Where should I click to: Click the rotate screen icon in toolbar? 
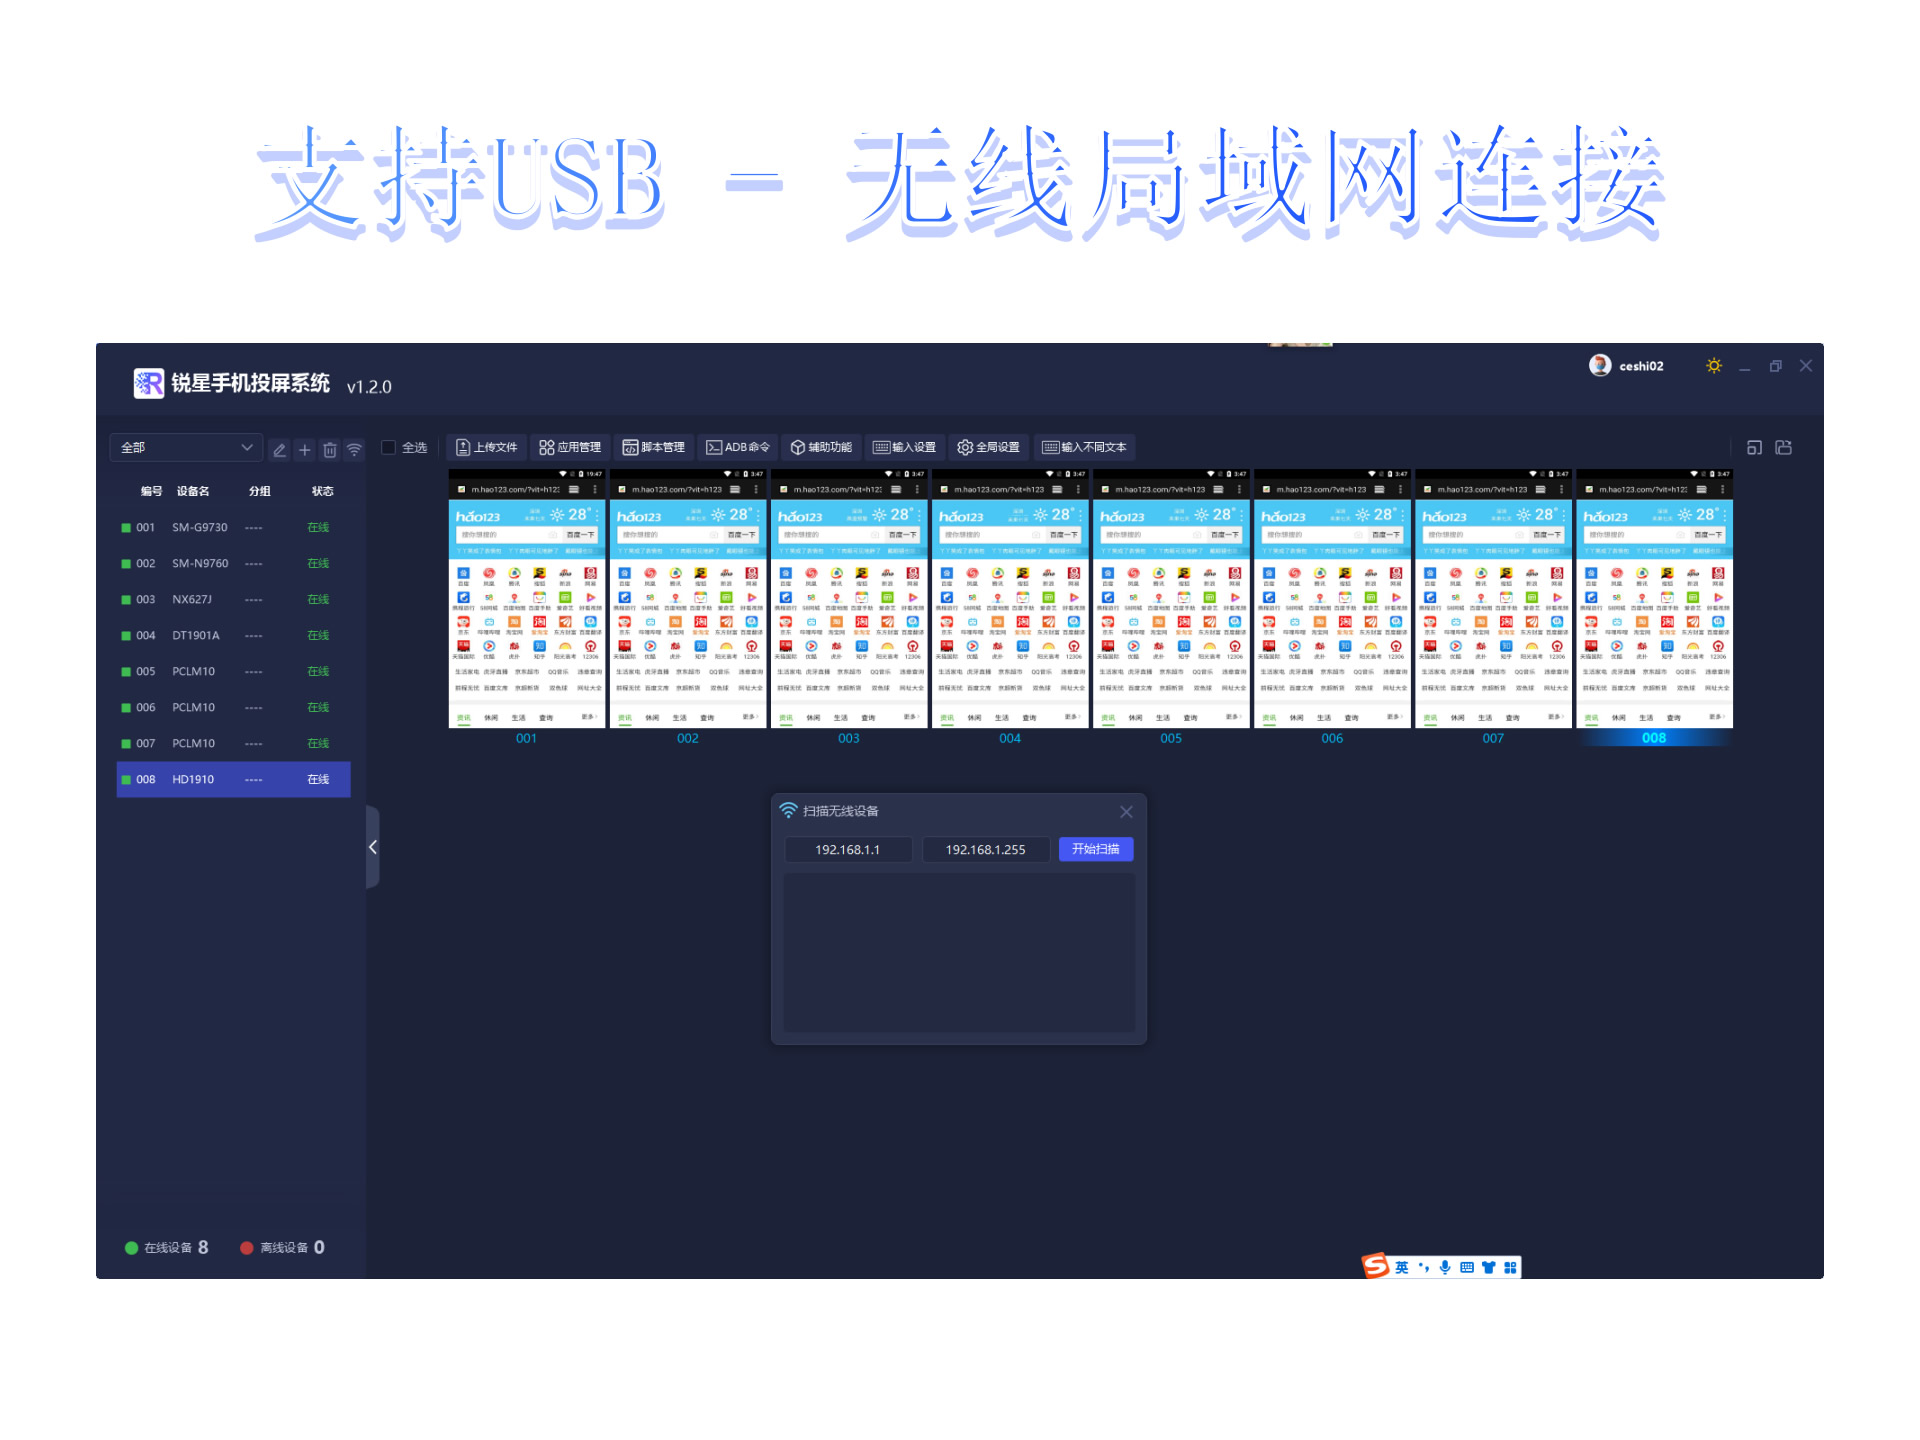[1784, 448]
